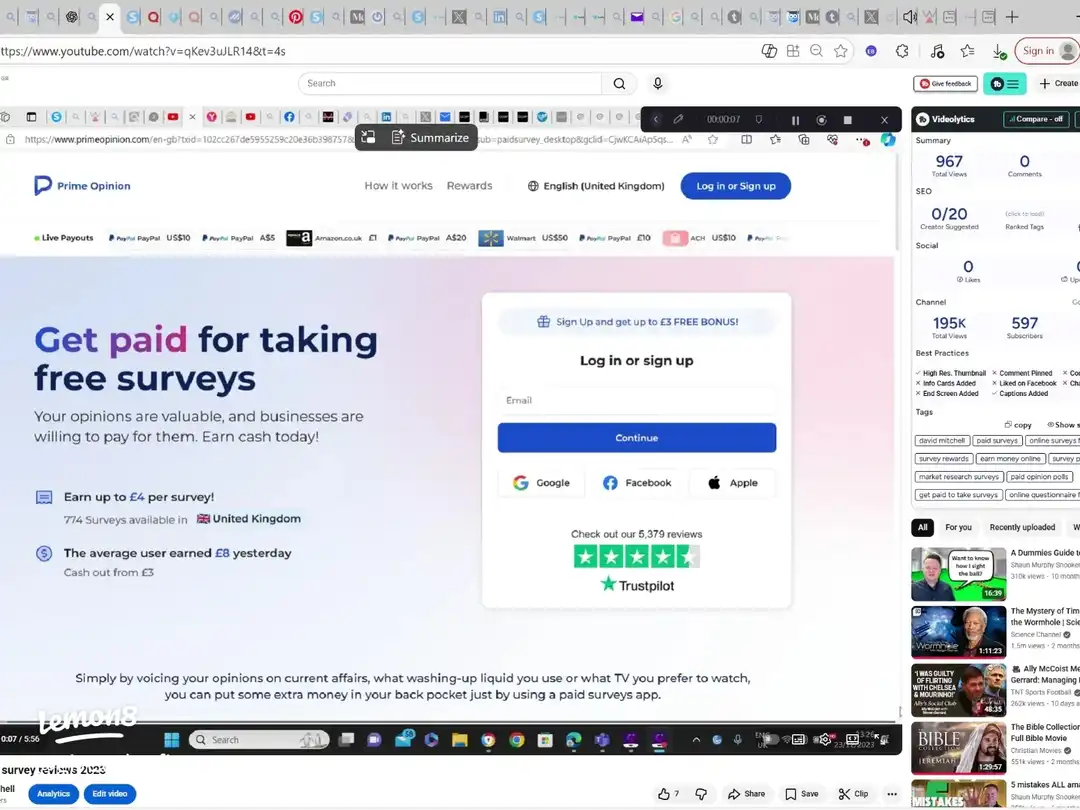The height and width of the screenshot is (810, 1080).
Task: Seek on the YouTube video progress bar
Action: [448, 723]
